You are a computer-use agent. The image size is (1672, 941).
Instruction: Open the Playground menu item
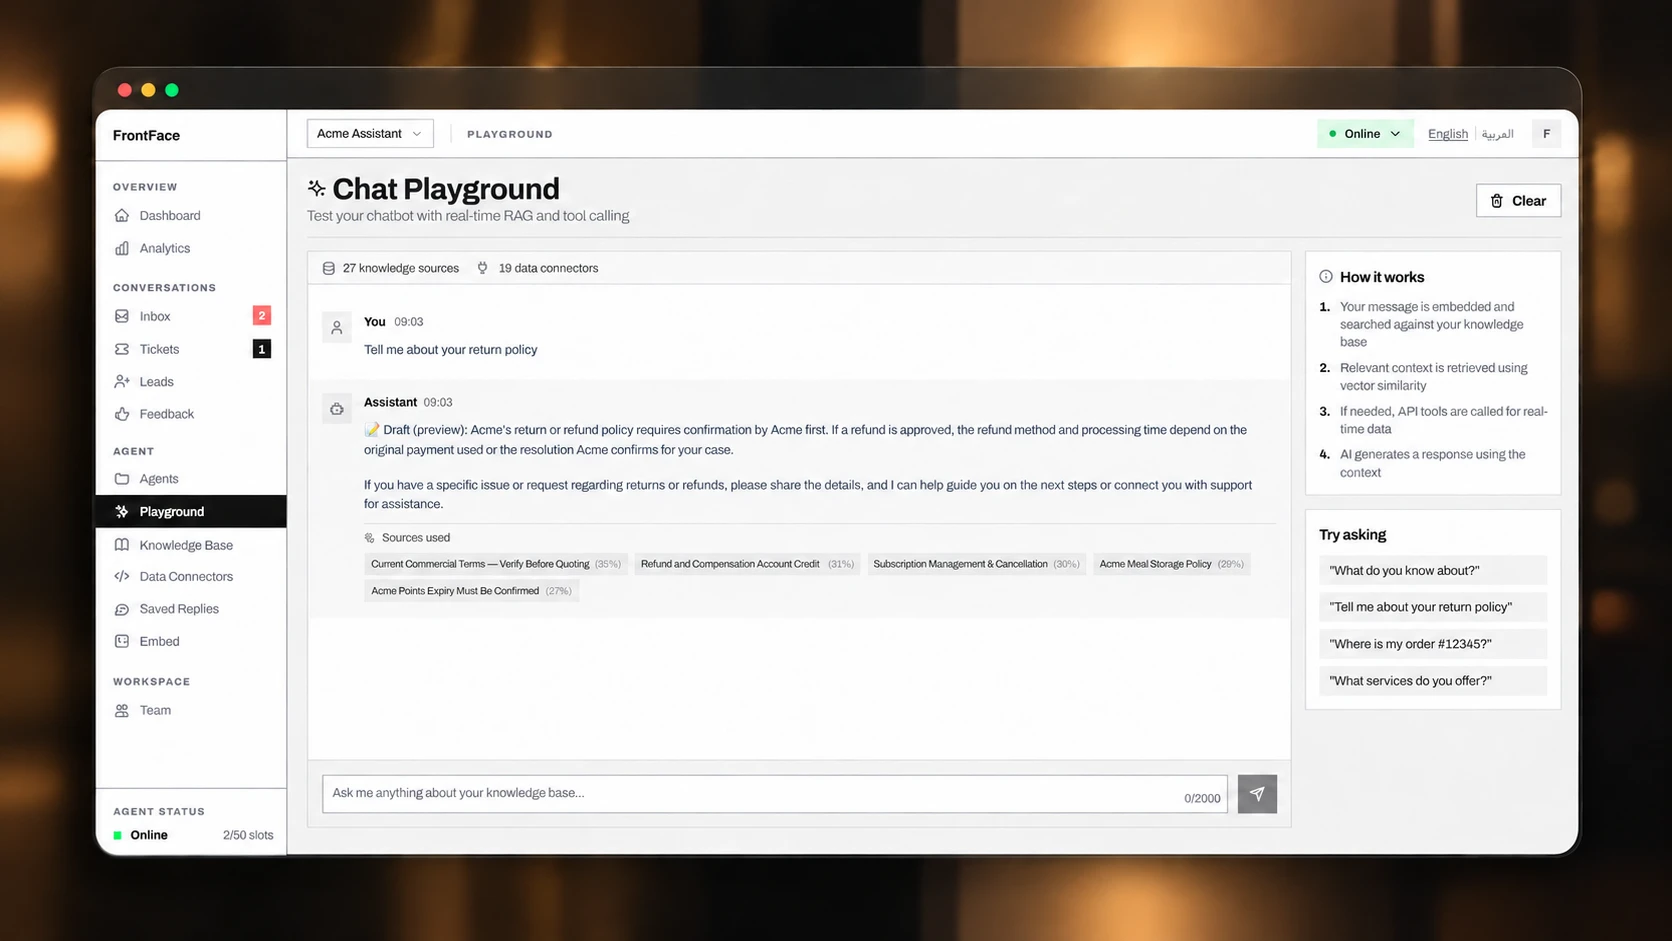[191, 511]
